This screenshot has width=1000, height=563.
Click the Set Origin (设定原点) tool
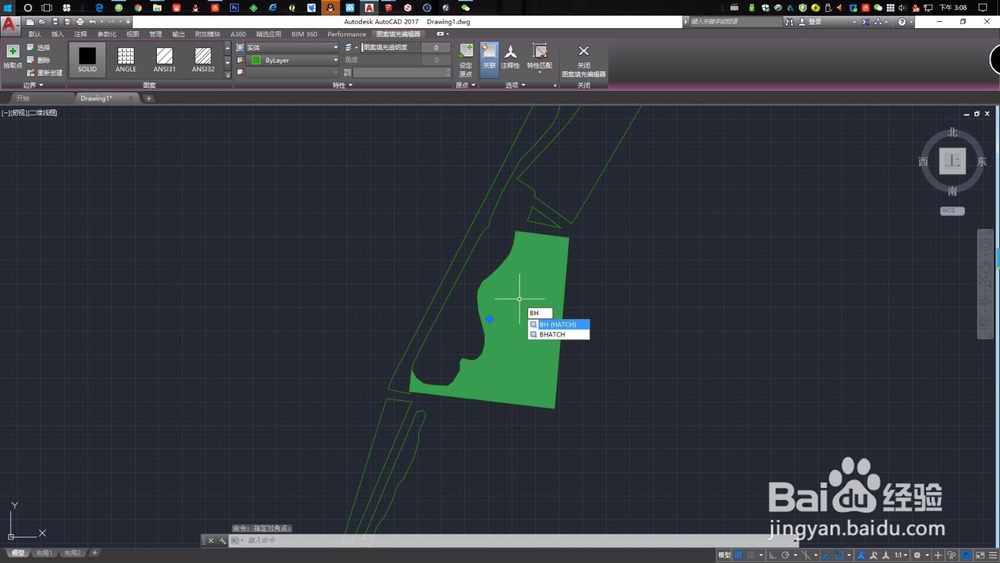pos(466,60)
